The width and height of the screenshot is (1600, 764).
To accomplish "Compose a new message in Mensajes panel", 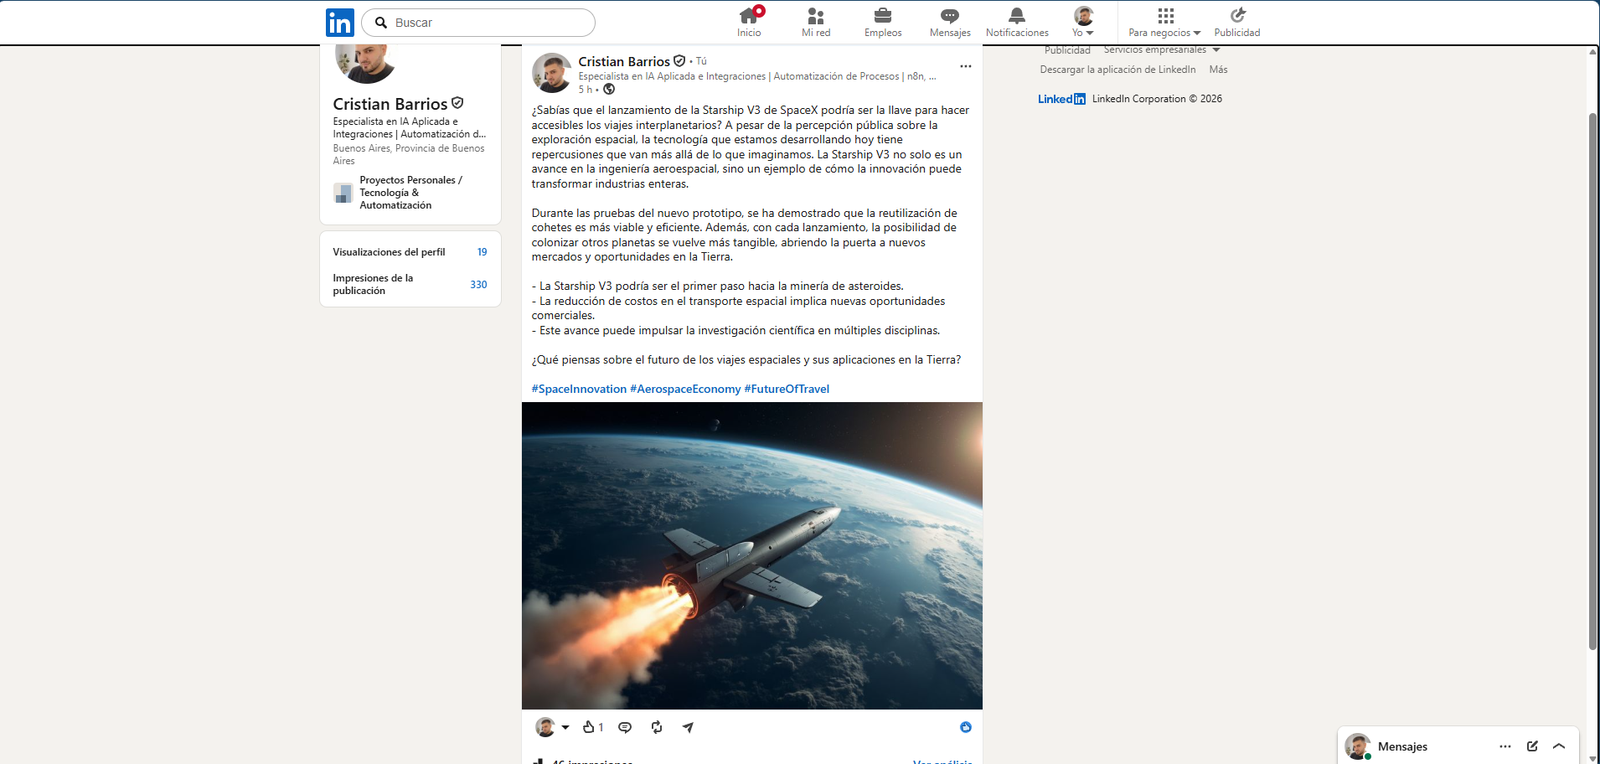I will [x=1532, y=746].
